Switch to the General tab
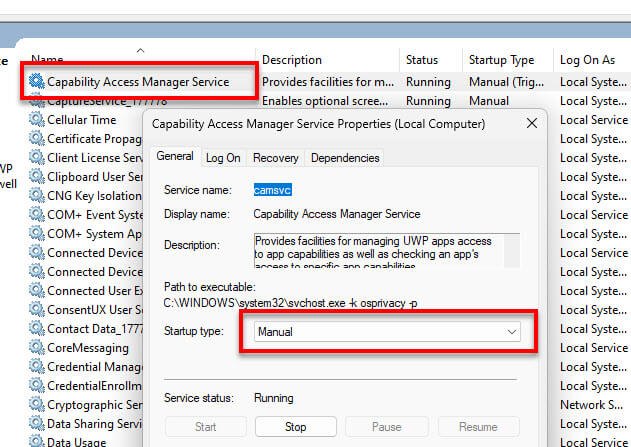The height and width of the screenshot is (447, 631). (175, 156)
